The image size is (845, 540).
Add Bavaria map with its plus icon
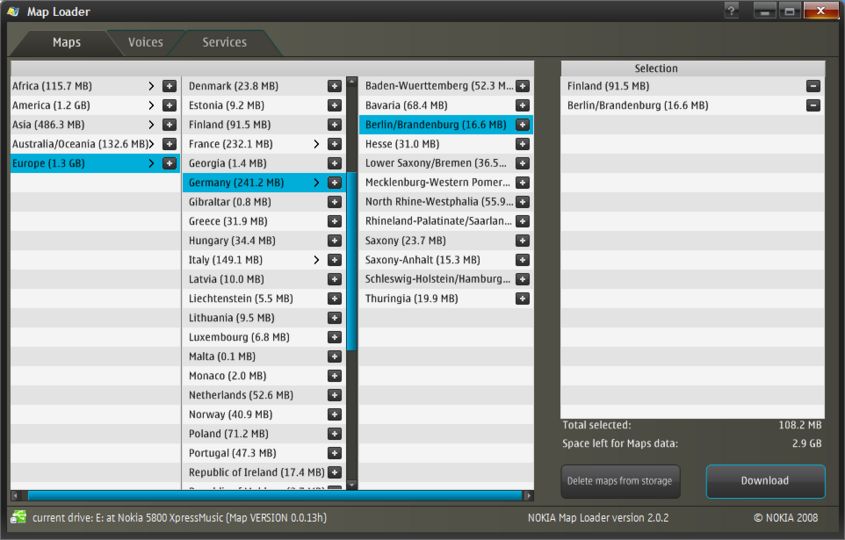coord(522,106)
